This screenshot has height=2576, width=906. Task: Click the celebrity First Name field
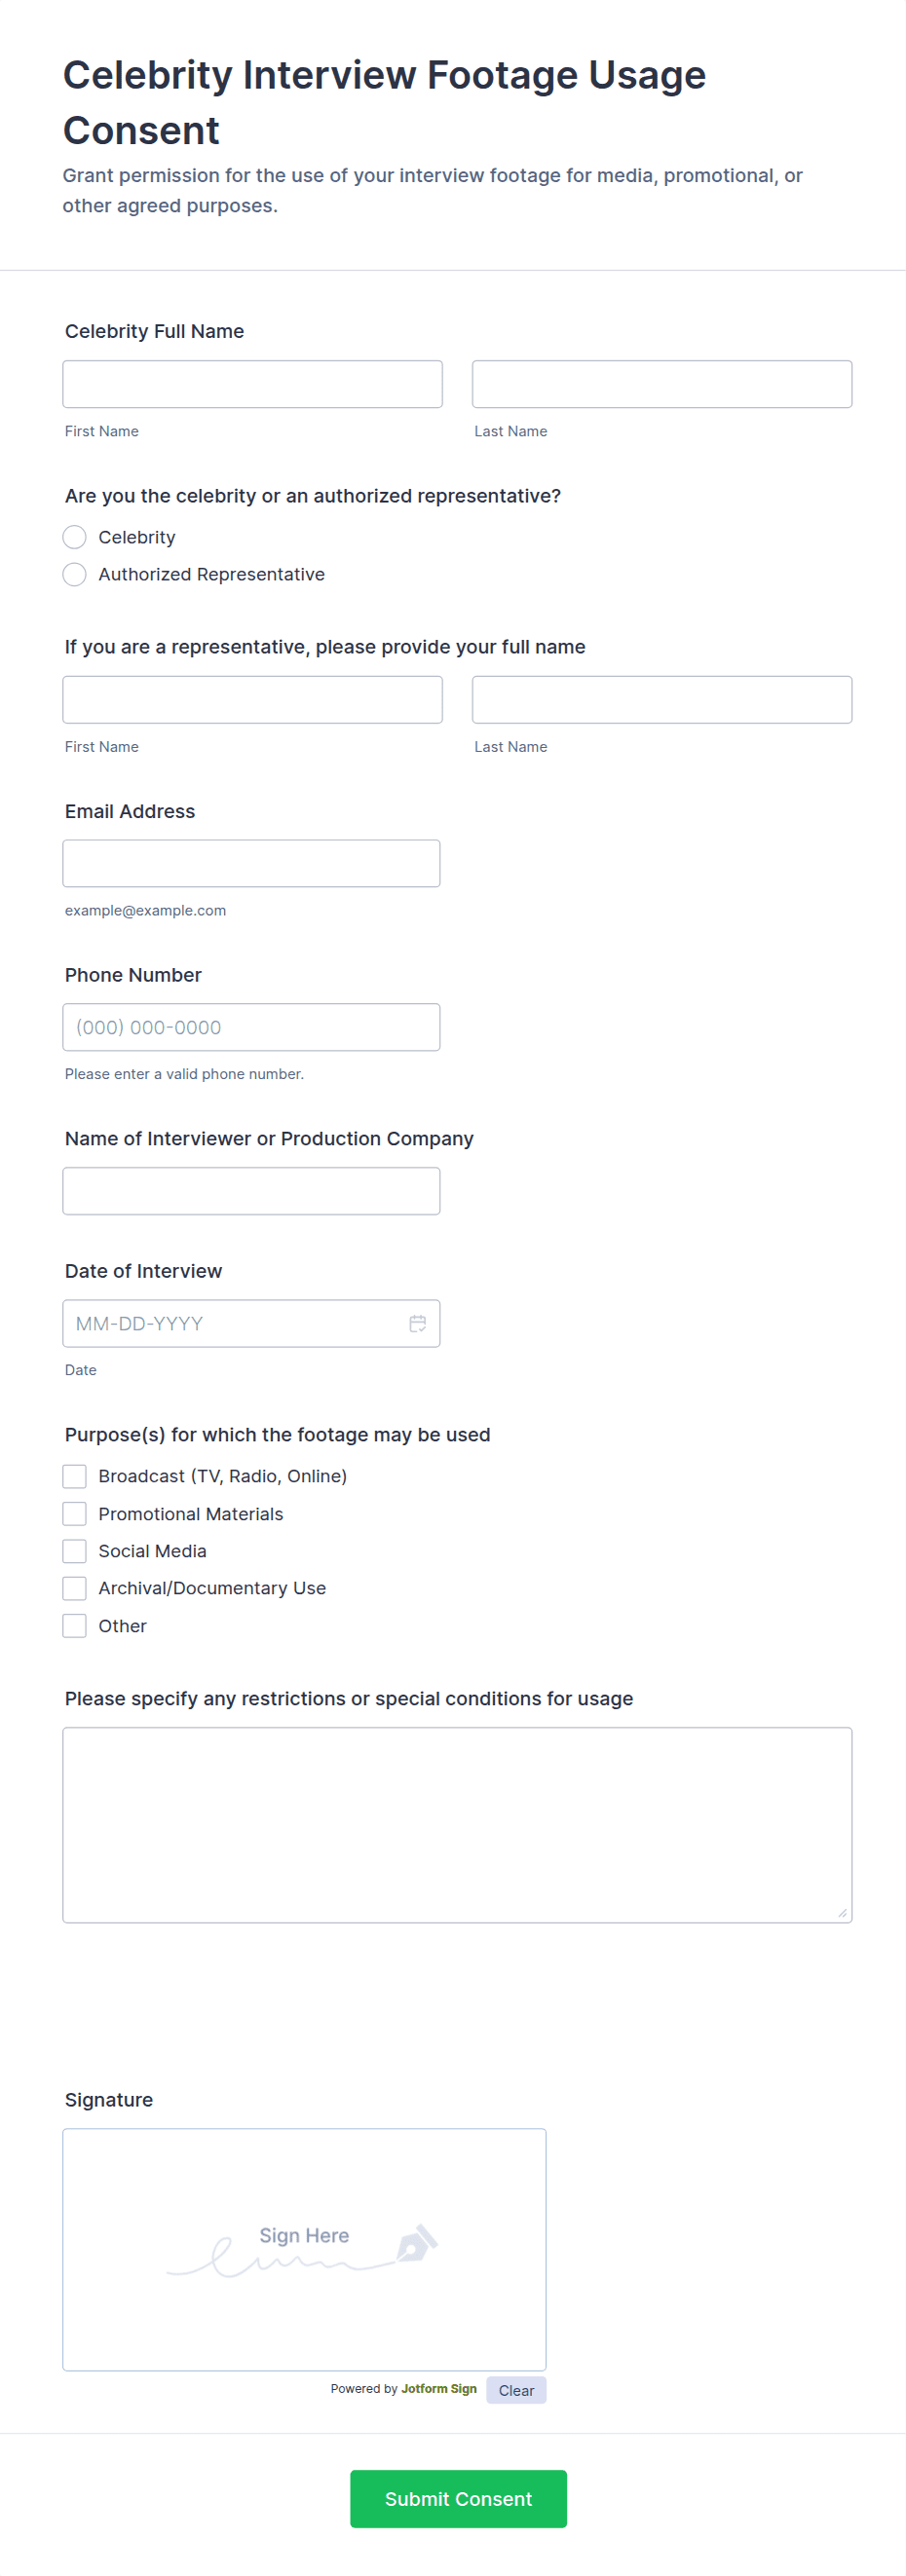click(252, 384)
